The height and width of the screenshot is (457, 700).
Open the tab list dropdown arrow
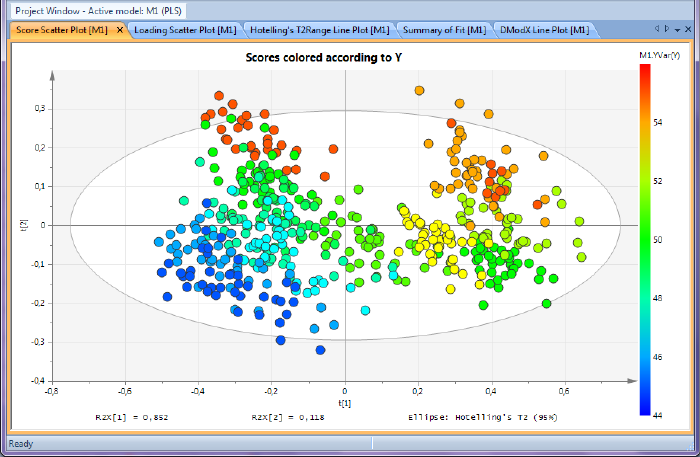tap(677, 30)
